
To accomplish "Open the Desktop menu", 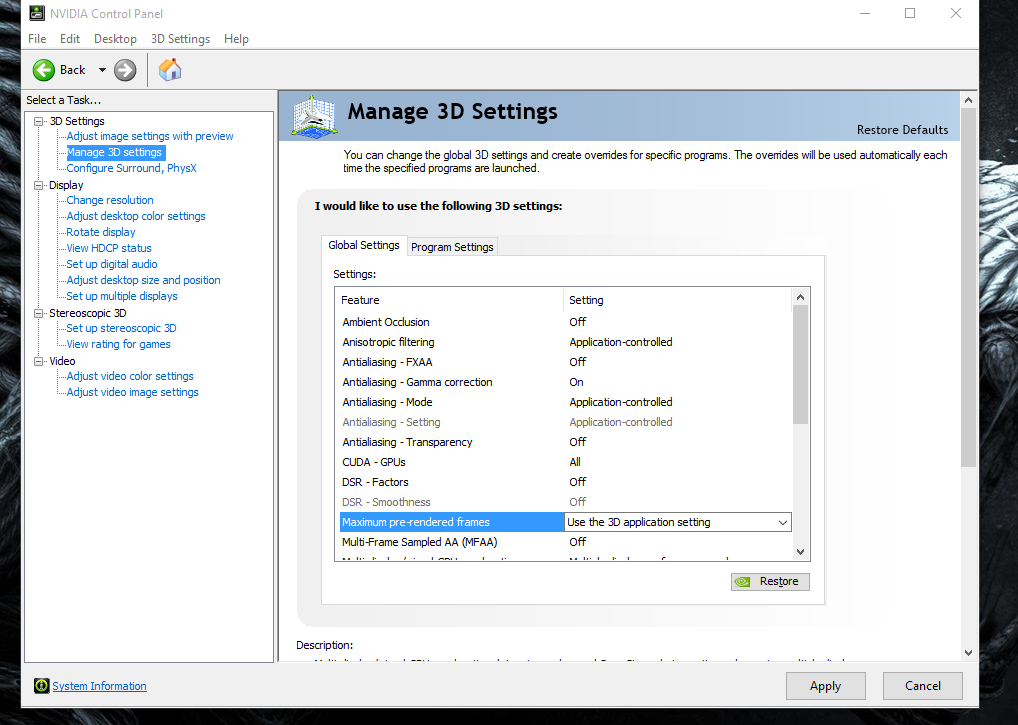I will pos(115,39).
